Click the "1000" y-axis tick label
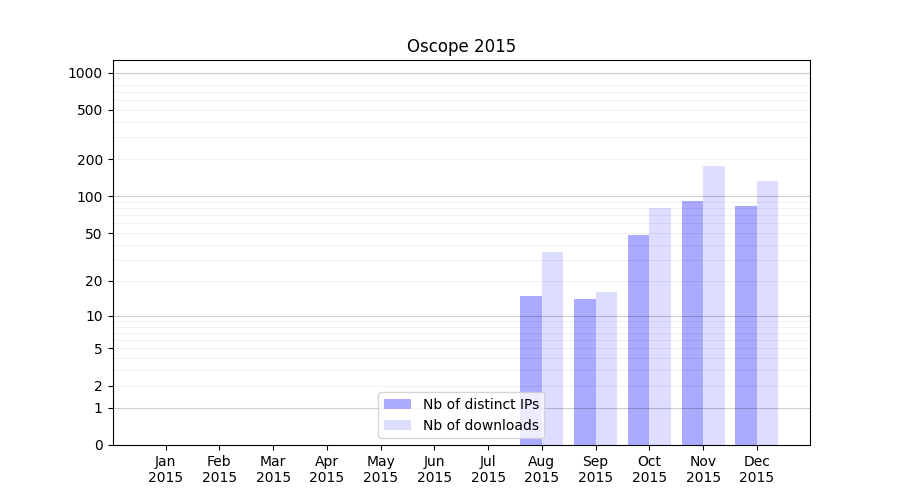 (85, 73)
